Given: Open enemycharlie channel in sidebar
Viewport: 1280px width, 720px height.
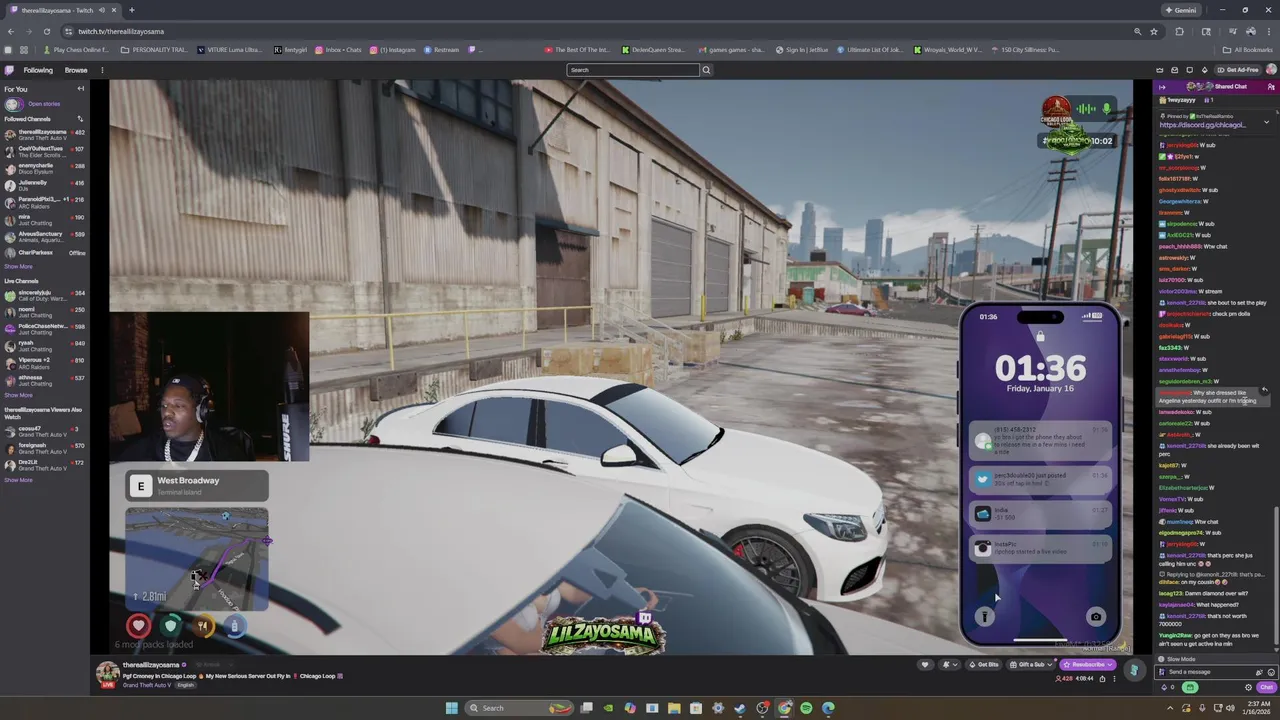Looking at the screenshot, I should point(45,168).
